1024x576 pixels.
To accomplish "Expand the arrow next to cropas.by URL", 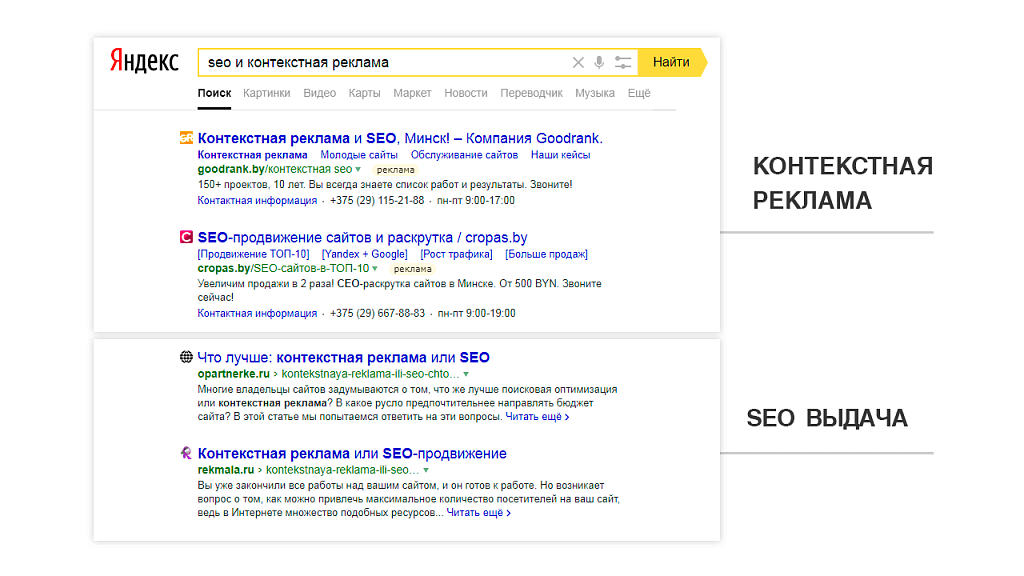I will point(375,268).
